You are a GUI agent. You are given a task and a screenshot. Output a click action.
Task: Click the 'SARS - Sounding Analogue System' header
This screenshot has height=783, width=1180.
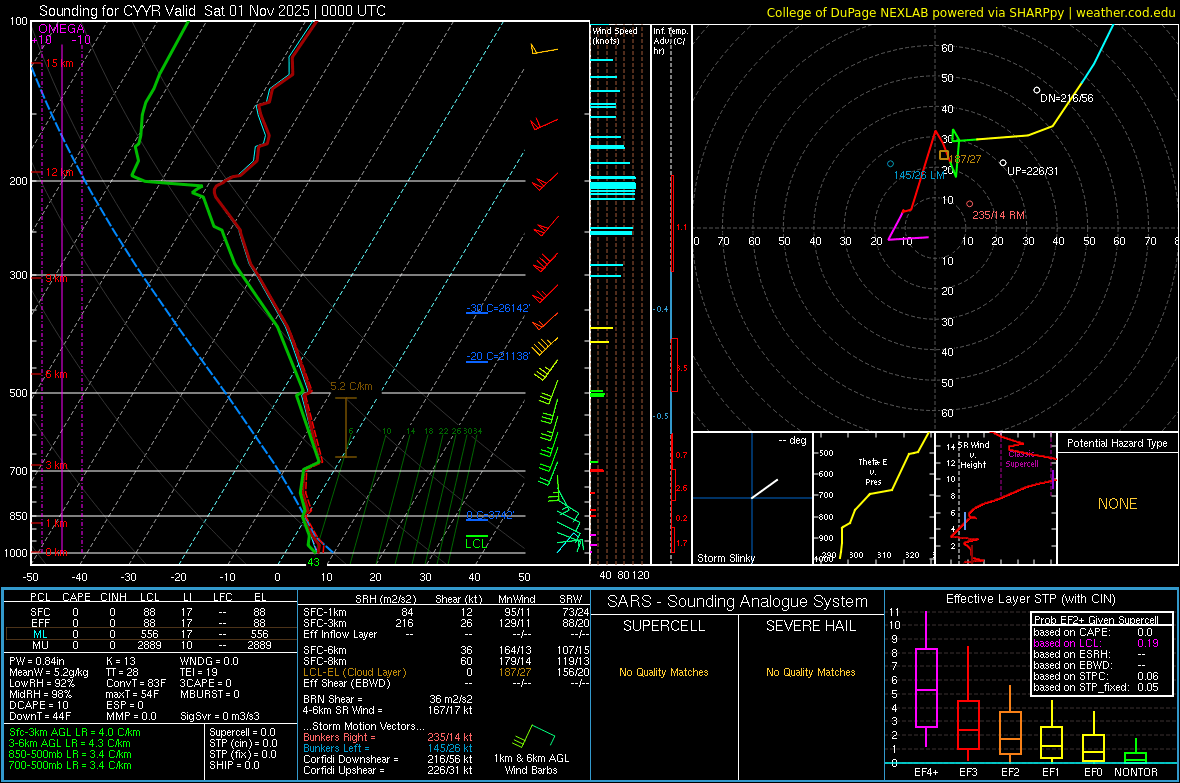(738, 602)
